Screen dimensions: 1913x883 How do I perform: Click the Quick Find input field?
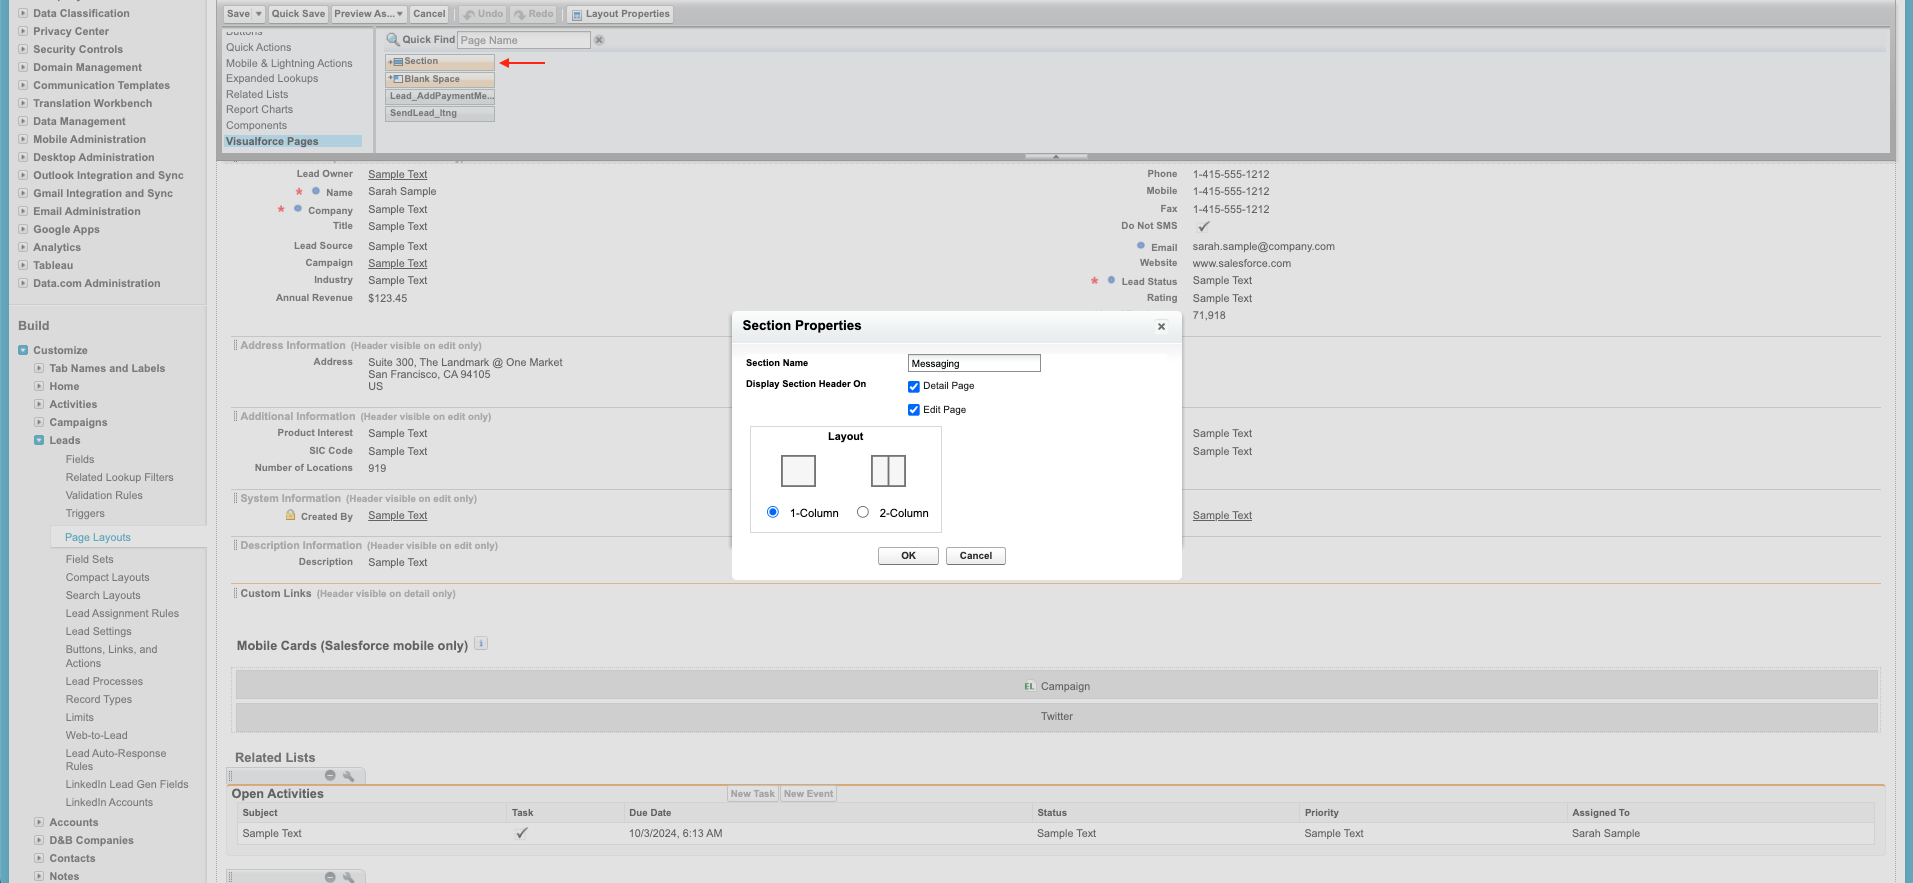(x=524, y=40)
